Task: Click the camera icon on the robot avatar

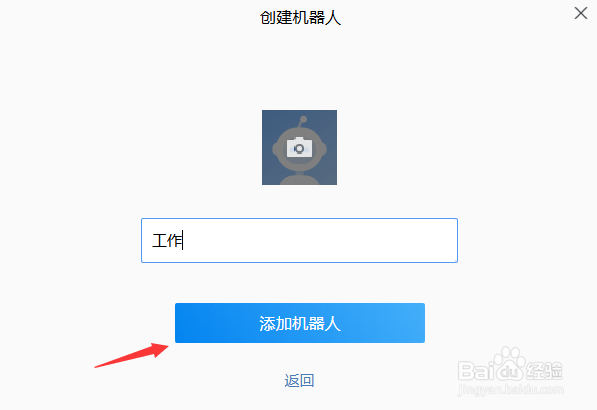Action: point(299,148)
